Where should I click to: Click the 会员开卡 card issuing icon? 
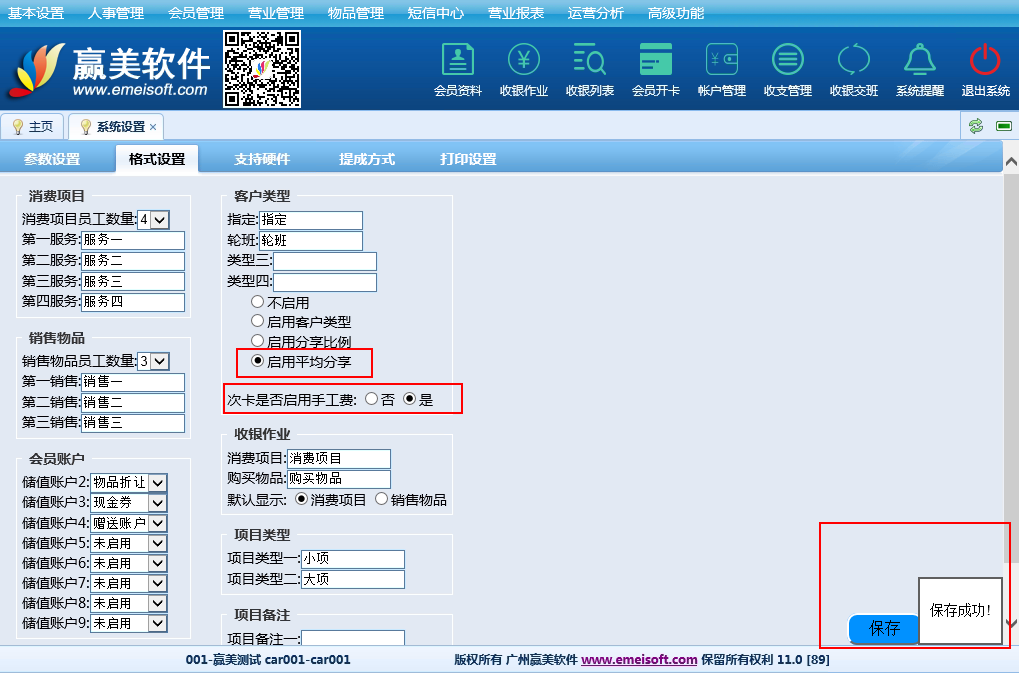[656, 68]
